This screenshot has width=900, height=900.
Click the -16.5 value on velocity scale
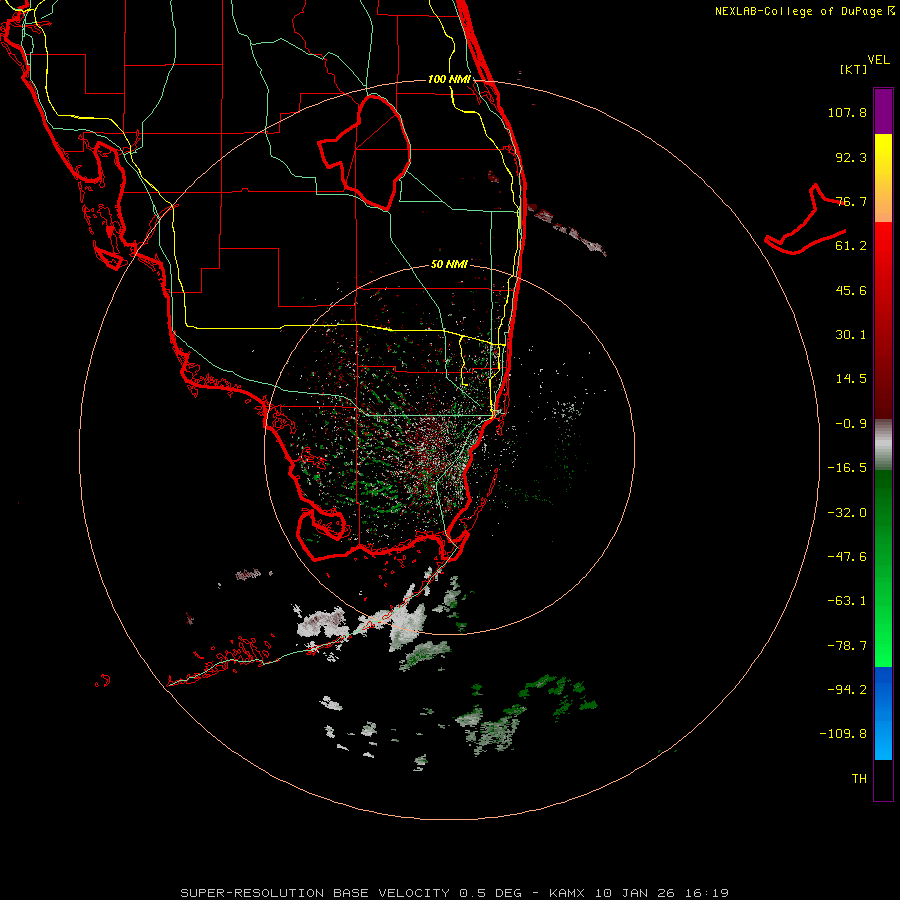847,468
